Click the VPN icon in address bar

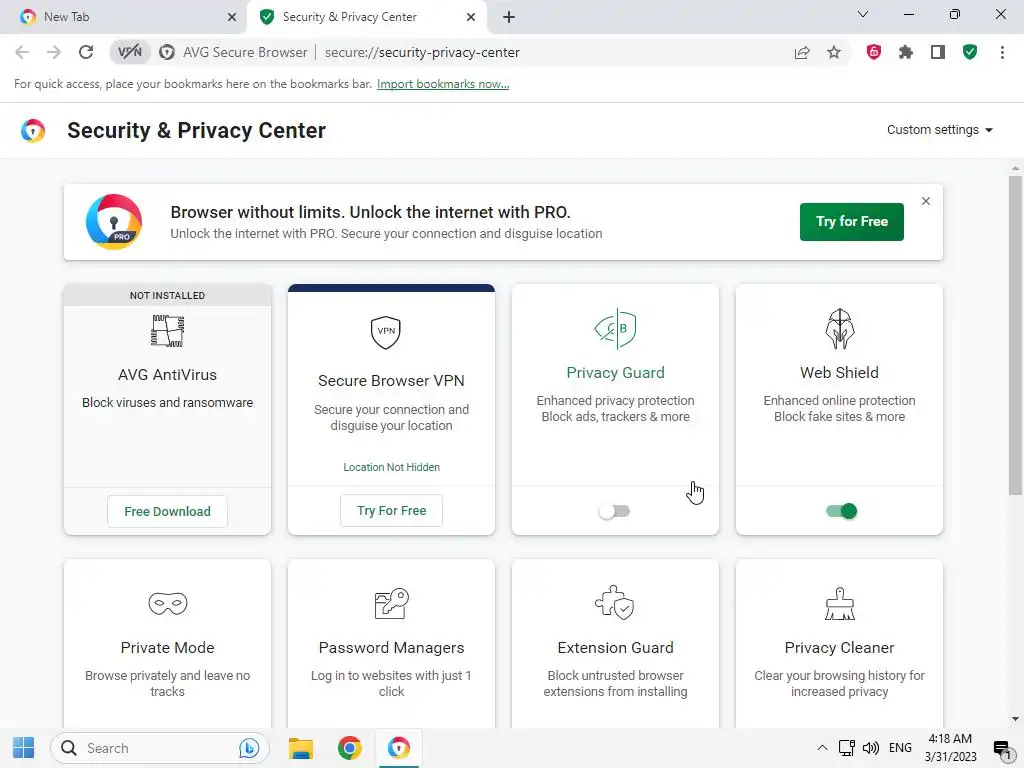(x=130, y=52)
